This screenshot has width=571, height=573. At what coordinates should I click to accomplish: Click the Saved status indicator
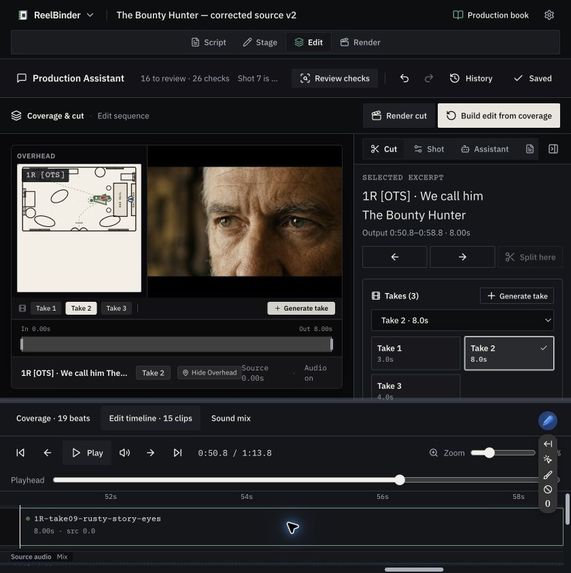(x=533, y=78)
